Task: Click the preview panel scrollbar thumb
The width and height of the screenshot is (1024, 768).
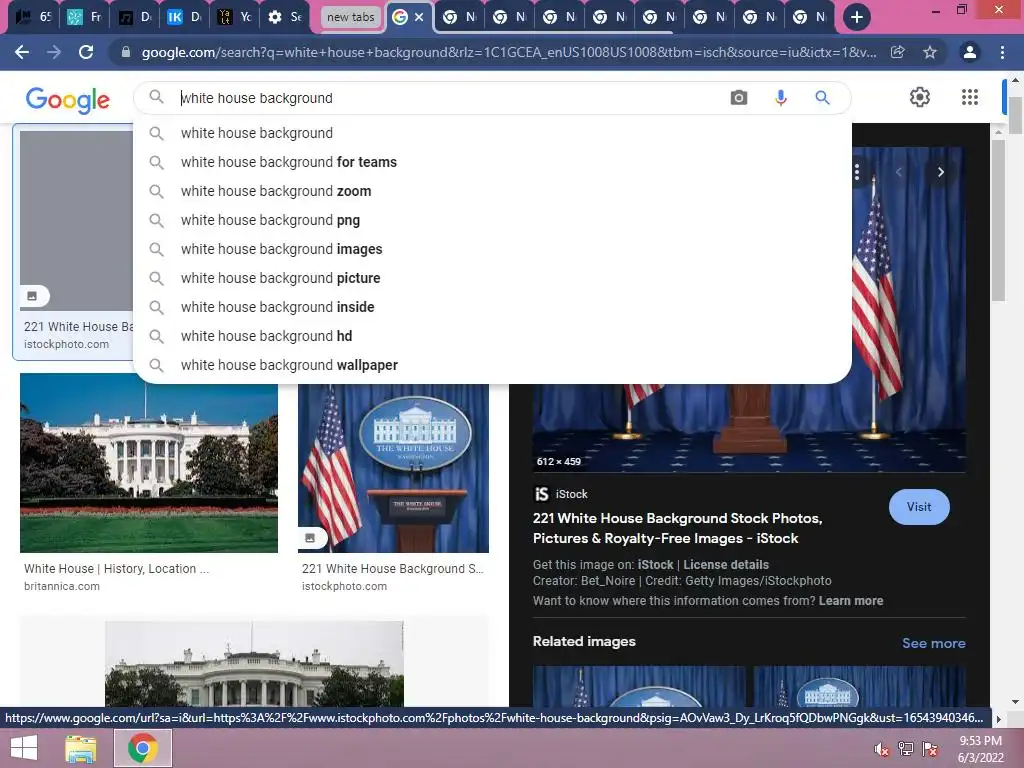Action: pos(998,221)
